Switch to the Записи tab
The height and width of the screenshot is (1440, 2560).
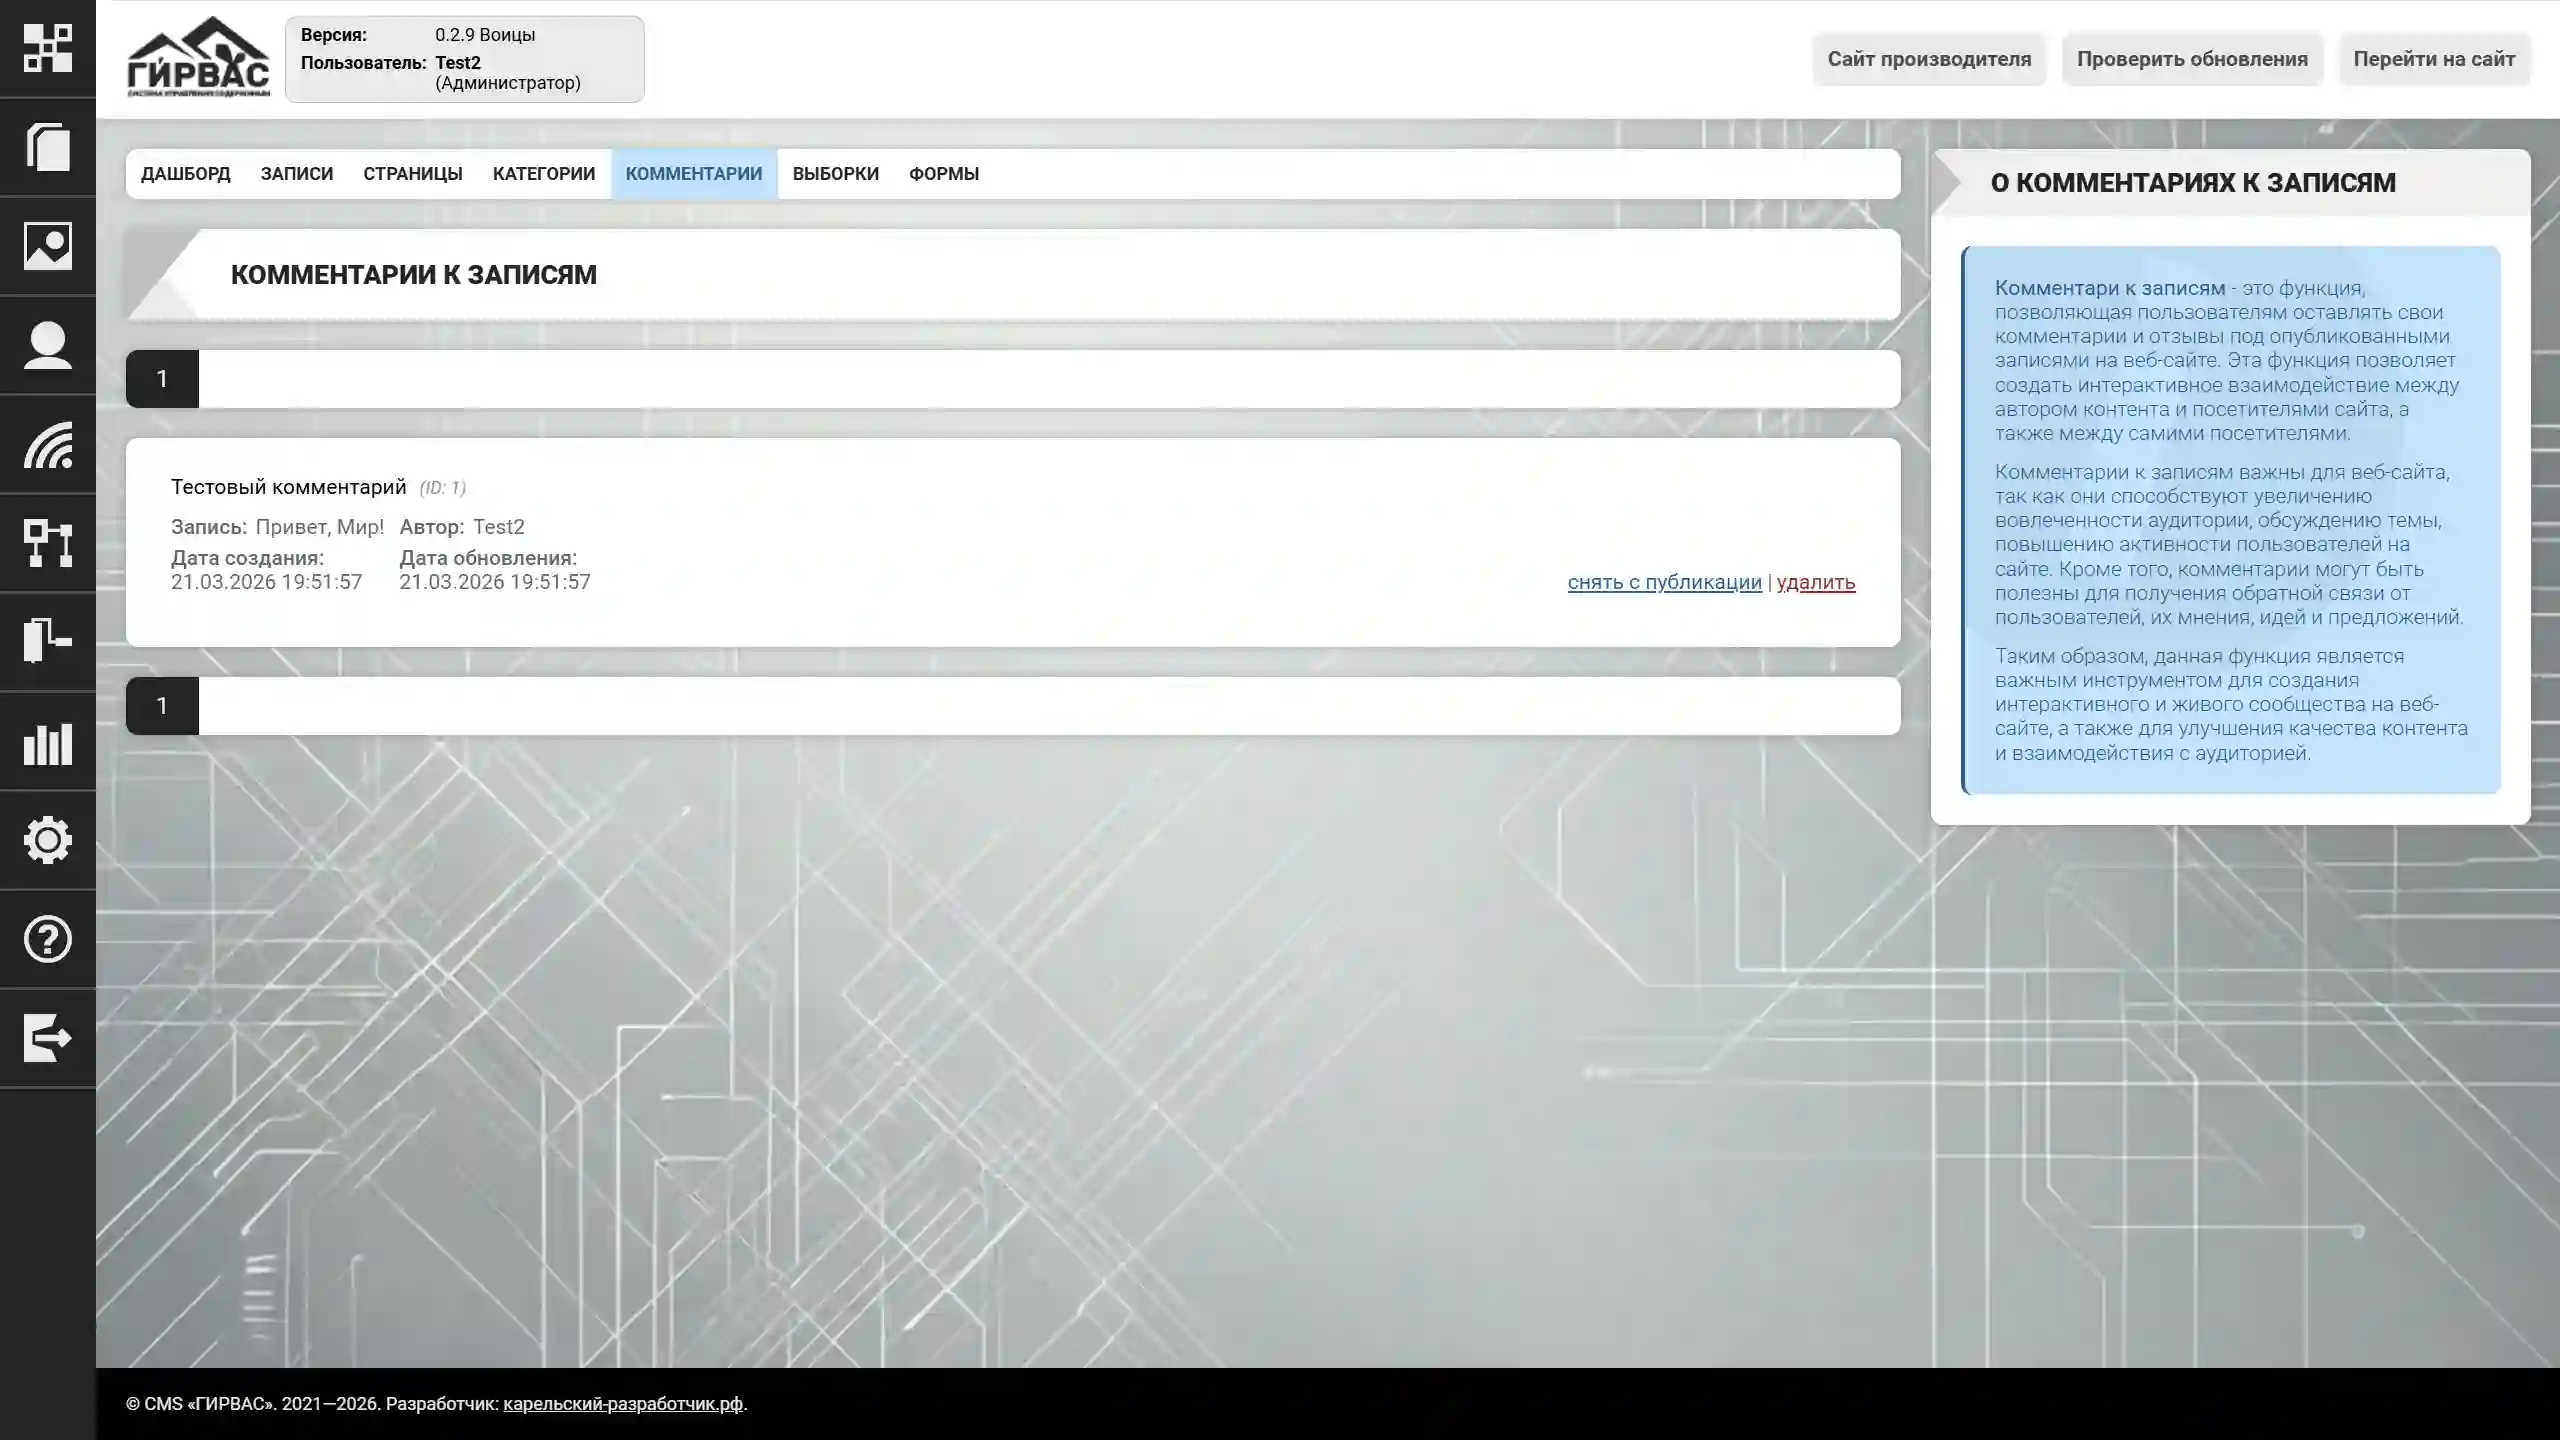(x=297, y=174)
